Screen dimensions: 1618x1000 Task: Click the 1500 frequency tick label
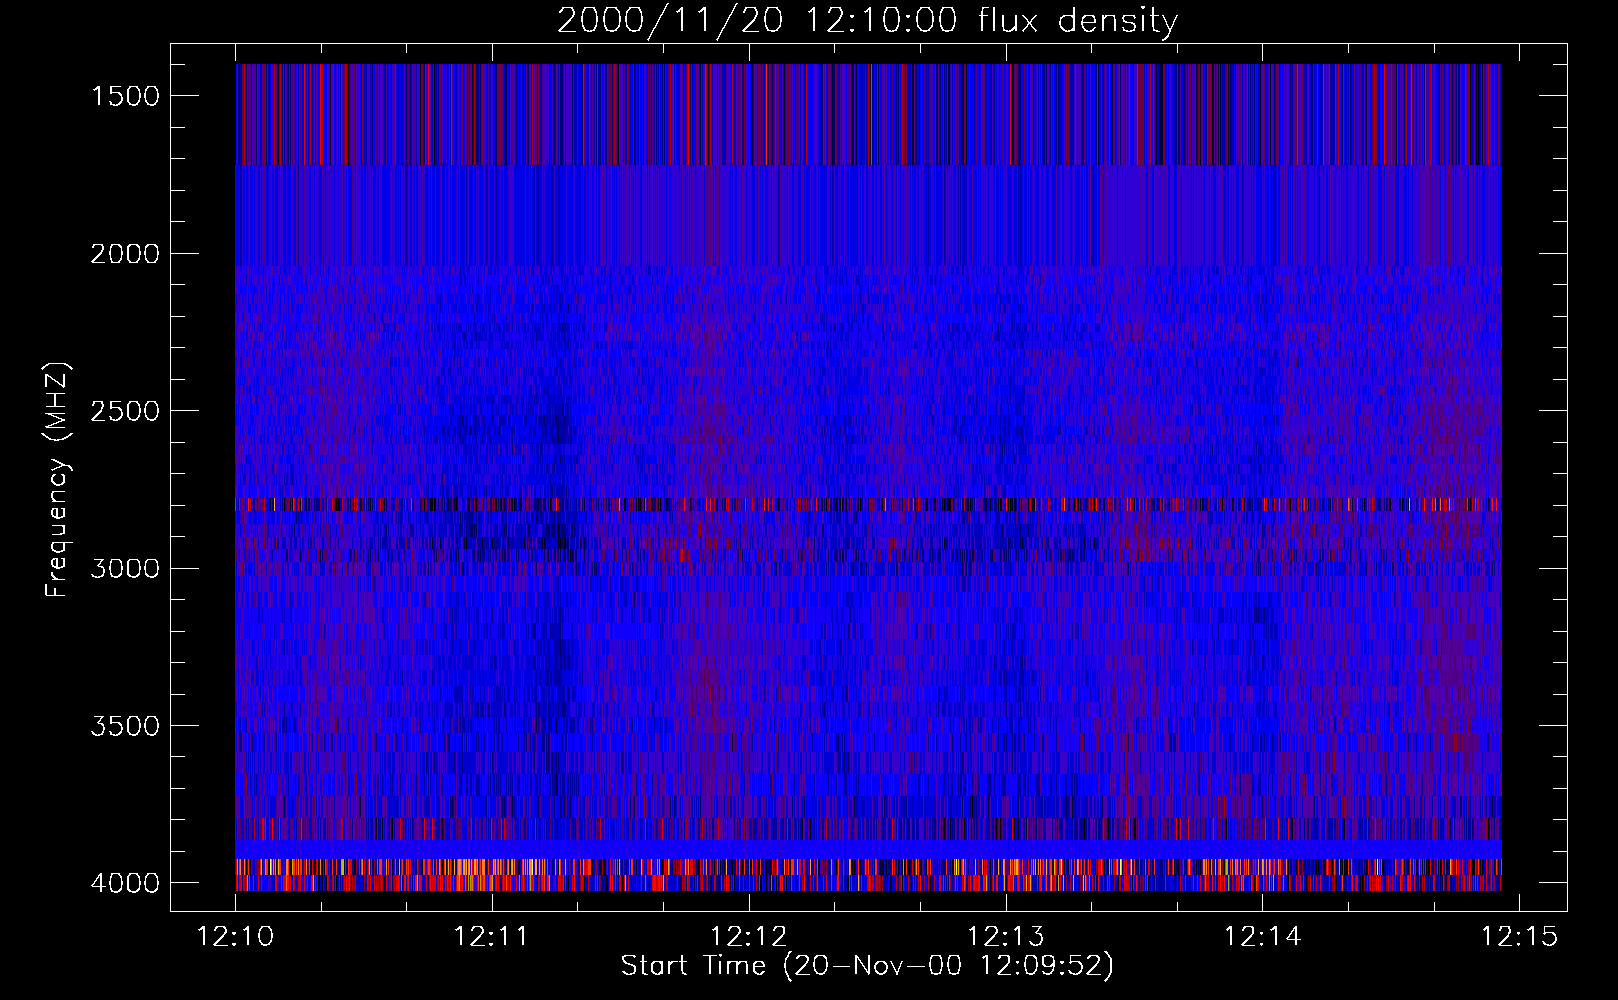(125, 96)
